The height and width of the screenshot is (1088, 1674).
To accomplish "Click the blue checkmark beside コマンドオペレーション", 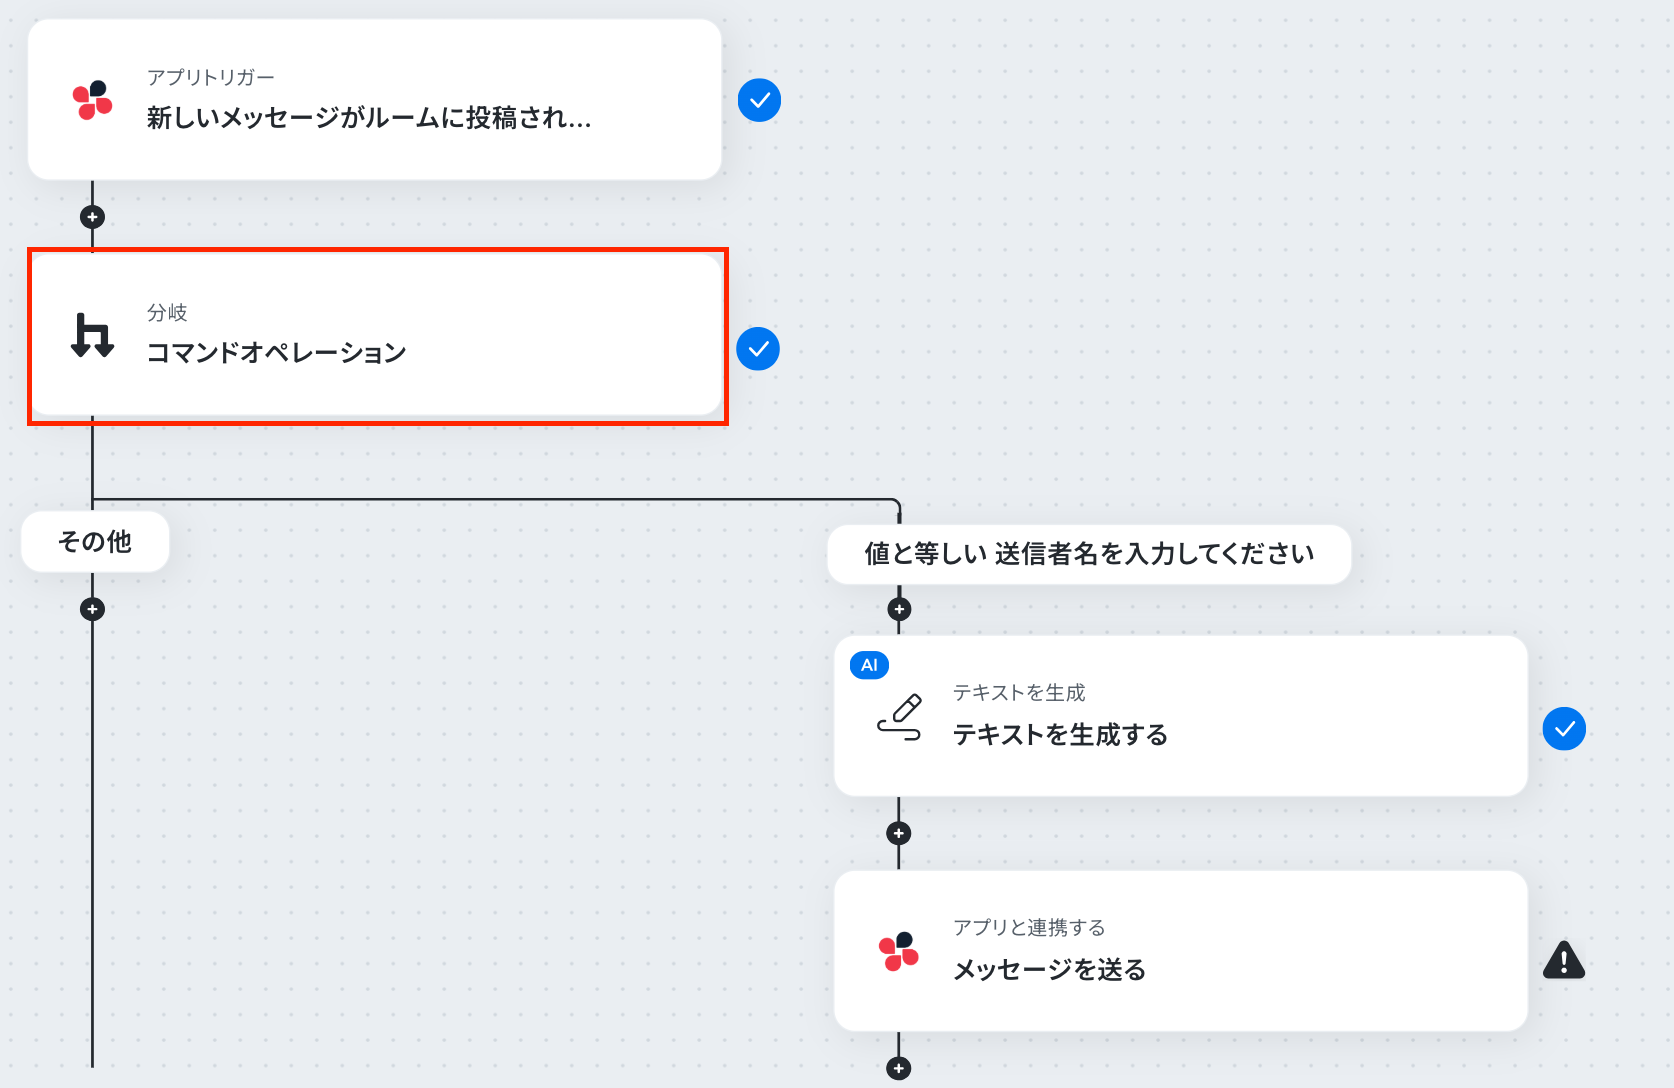I will 758,349.
